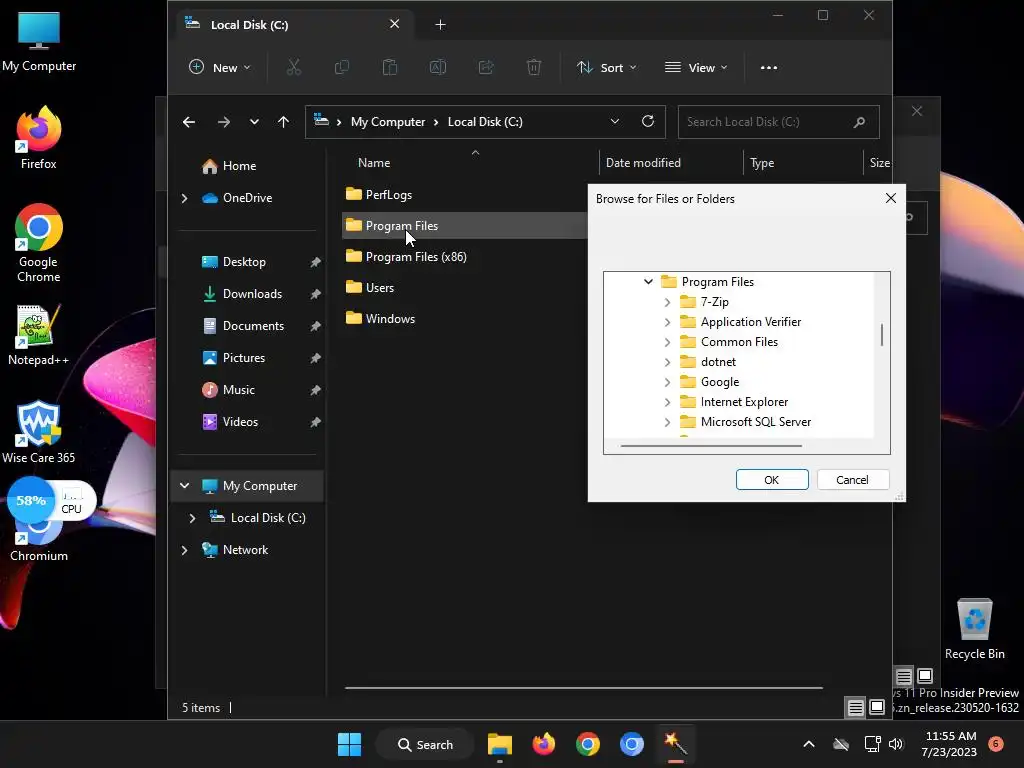Open recent locations dropdown arrow

(254, 122)
